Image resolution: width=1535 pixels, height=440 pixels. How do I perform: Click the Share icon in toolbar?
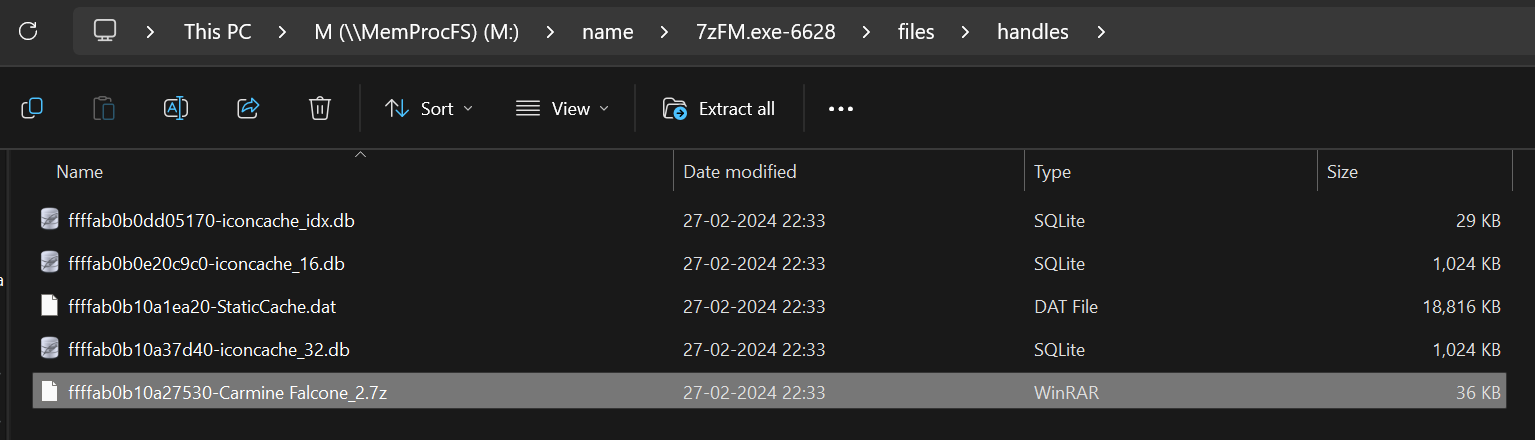248,108
